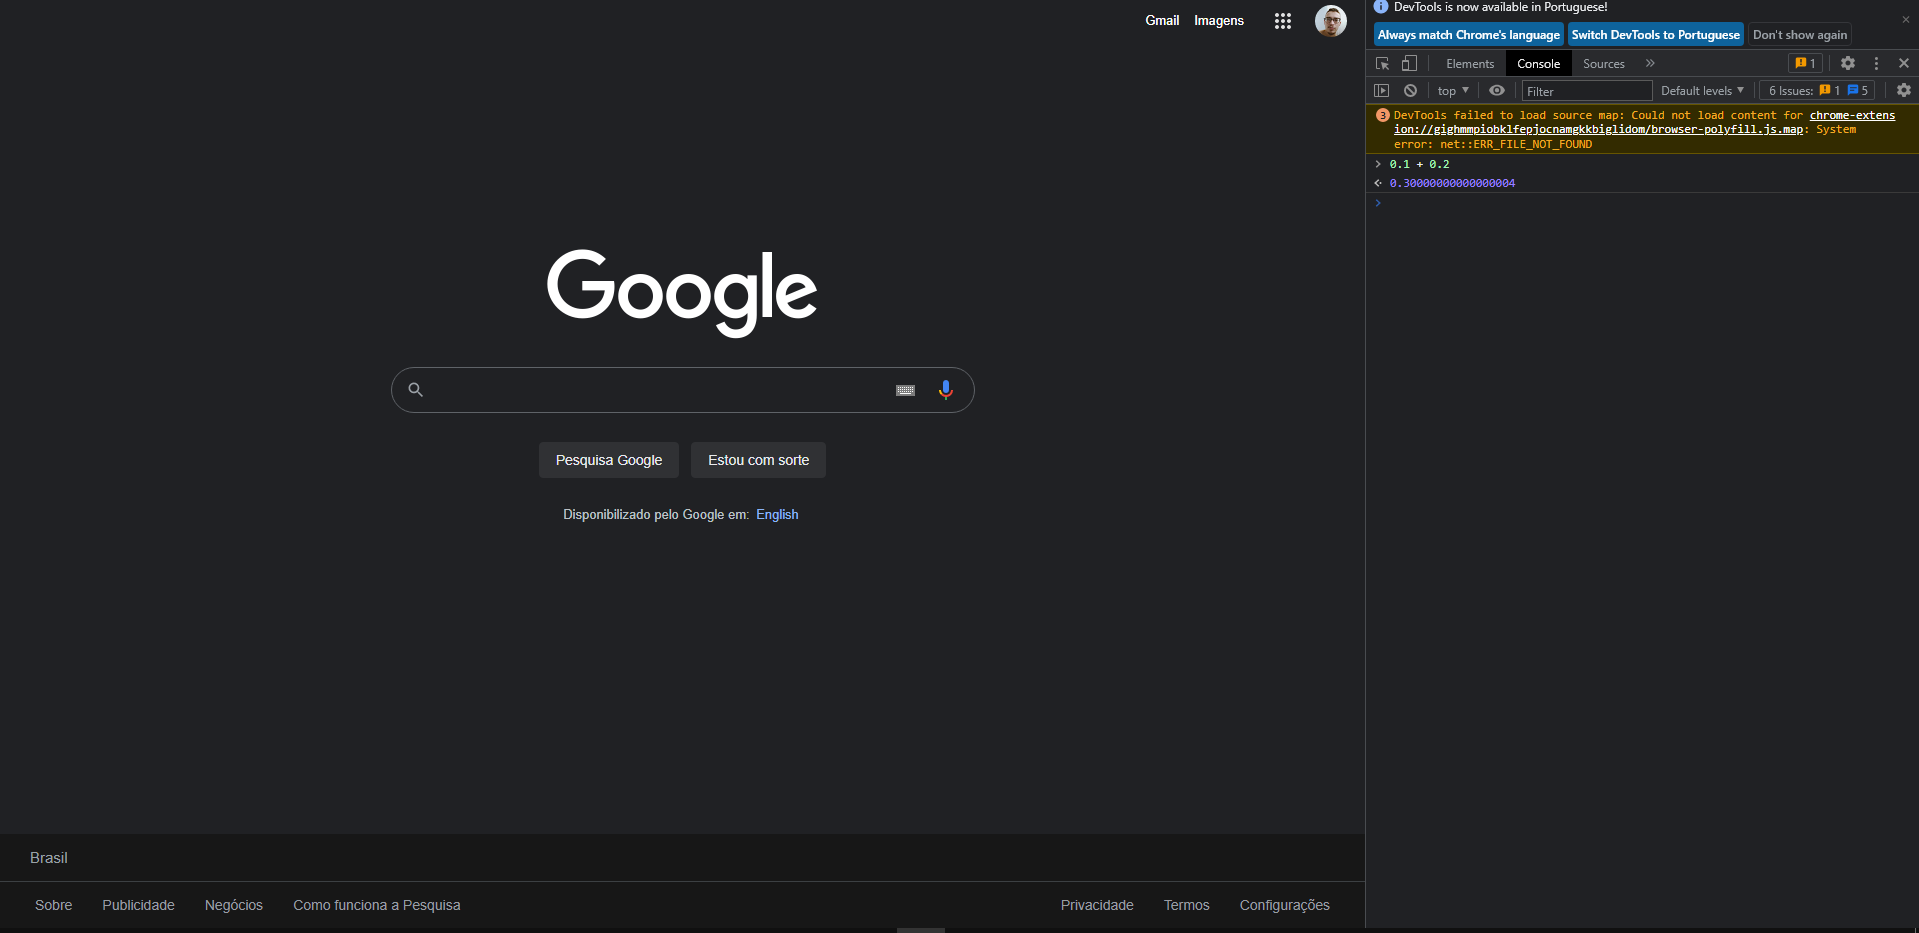Viewport: 1919px width, 933px height.
Task: Open the Default levels dropdown
Action: click(1702, 90)
